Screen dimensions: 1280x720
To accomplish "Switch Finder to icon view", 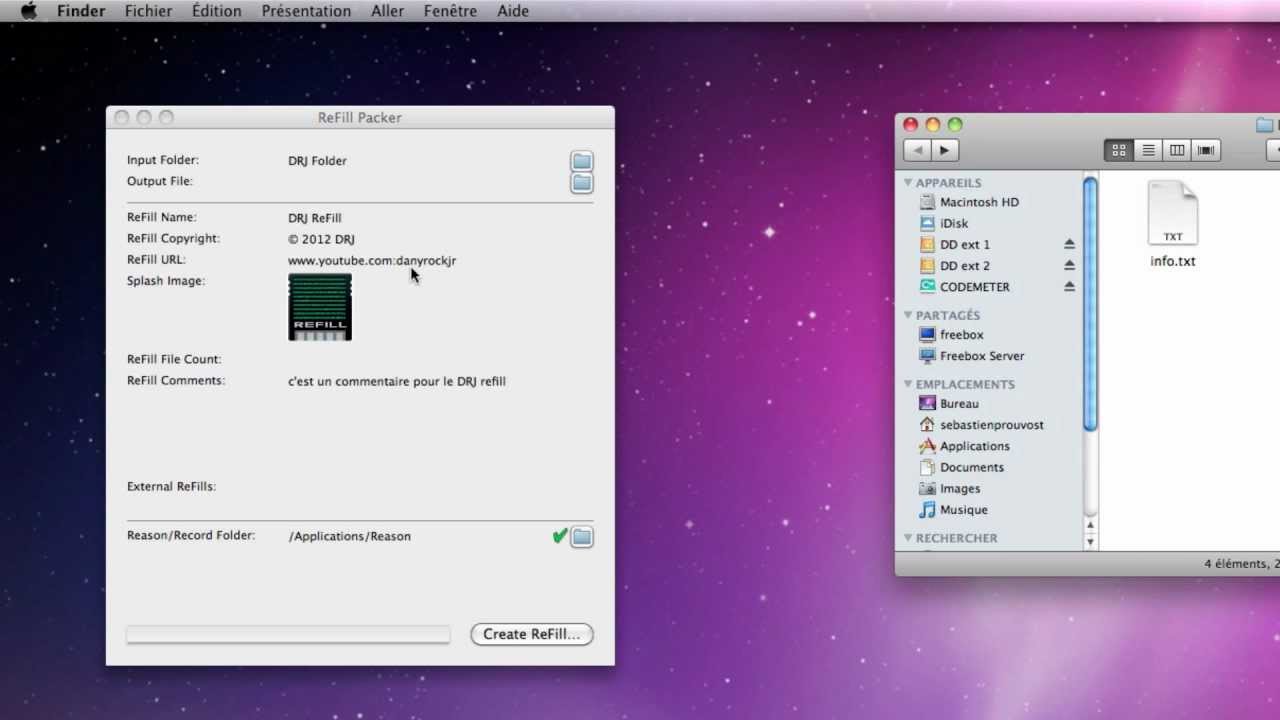I will 1119,150.
